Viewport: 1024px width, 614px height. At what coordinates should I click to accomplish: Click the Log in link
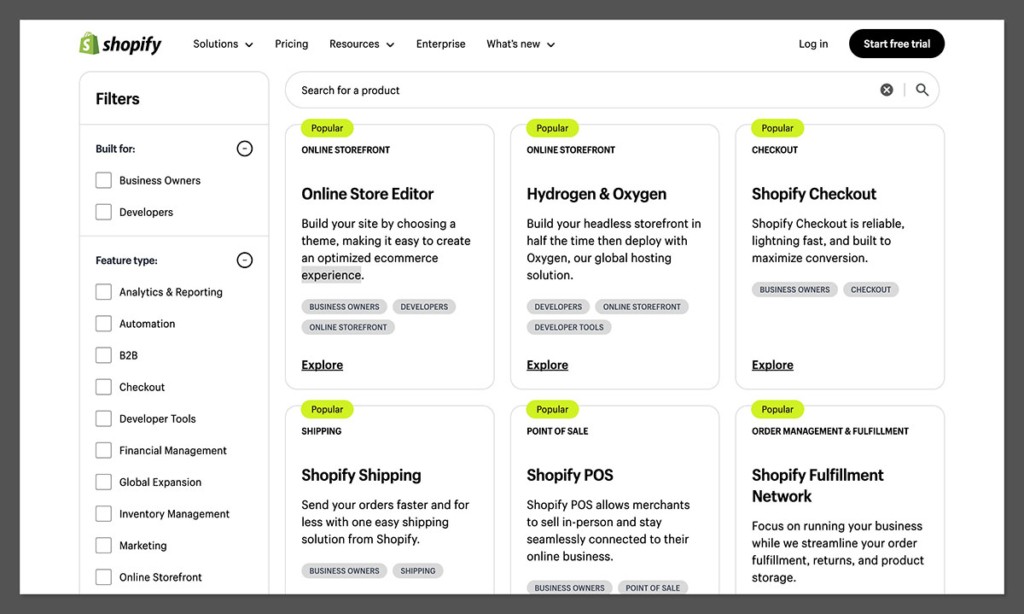tap(813, 43)
